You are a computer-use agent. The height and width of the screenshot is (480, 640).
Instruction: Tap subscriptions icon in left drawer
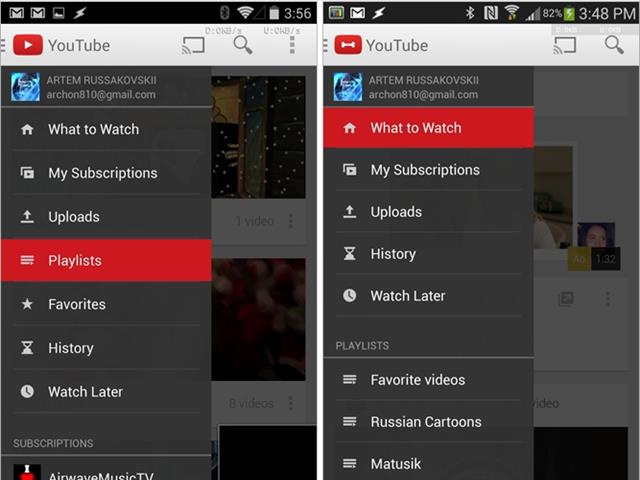point(27,173)
